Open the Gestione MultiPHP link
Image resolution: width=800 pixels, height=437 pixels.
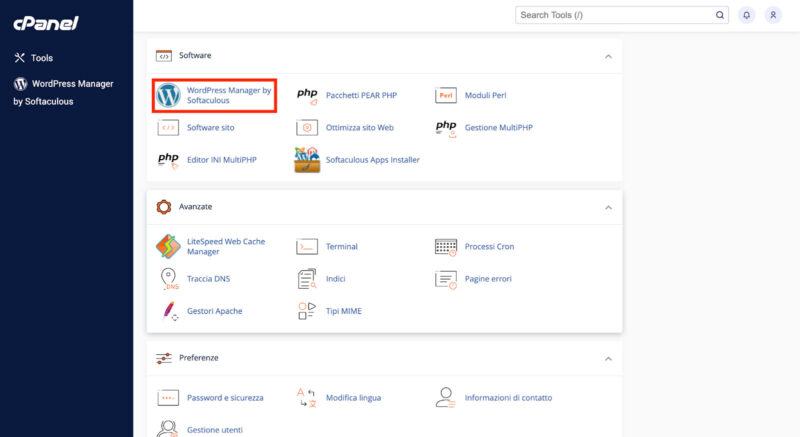pos(498,127)
